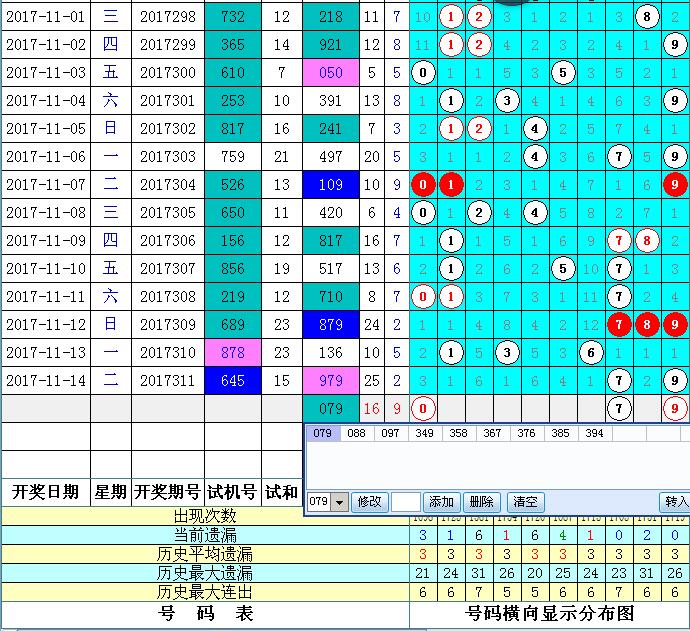Open the 079 number dropdown
The width and height of the screenshot is (690, 631).
(341, 502)
